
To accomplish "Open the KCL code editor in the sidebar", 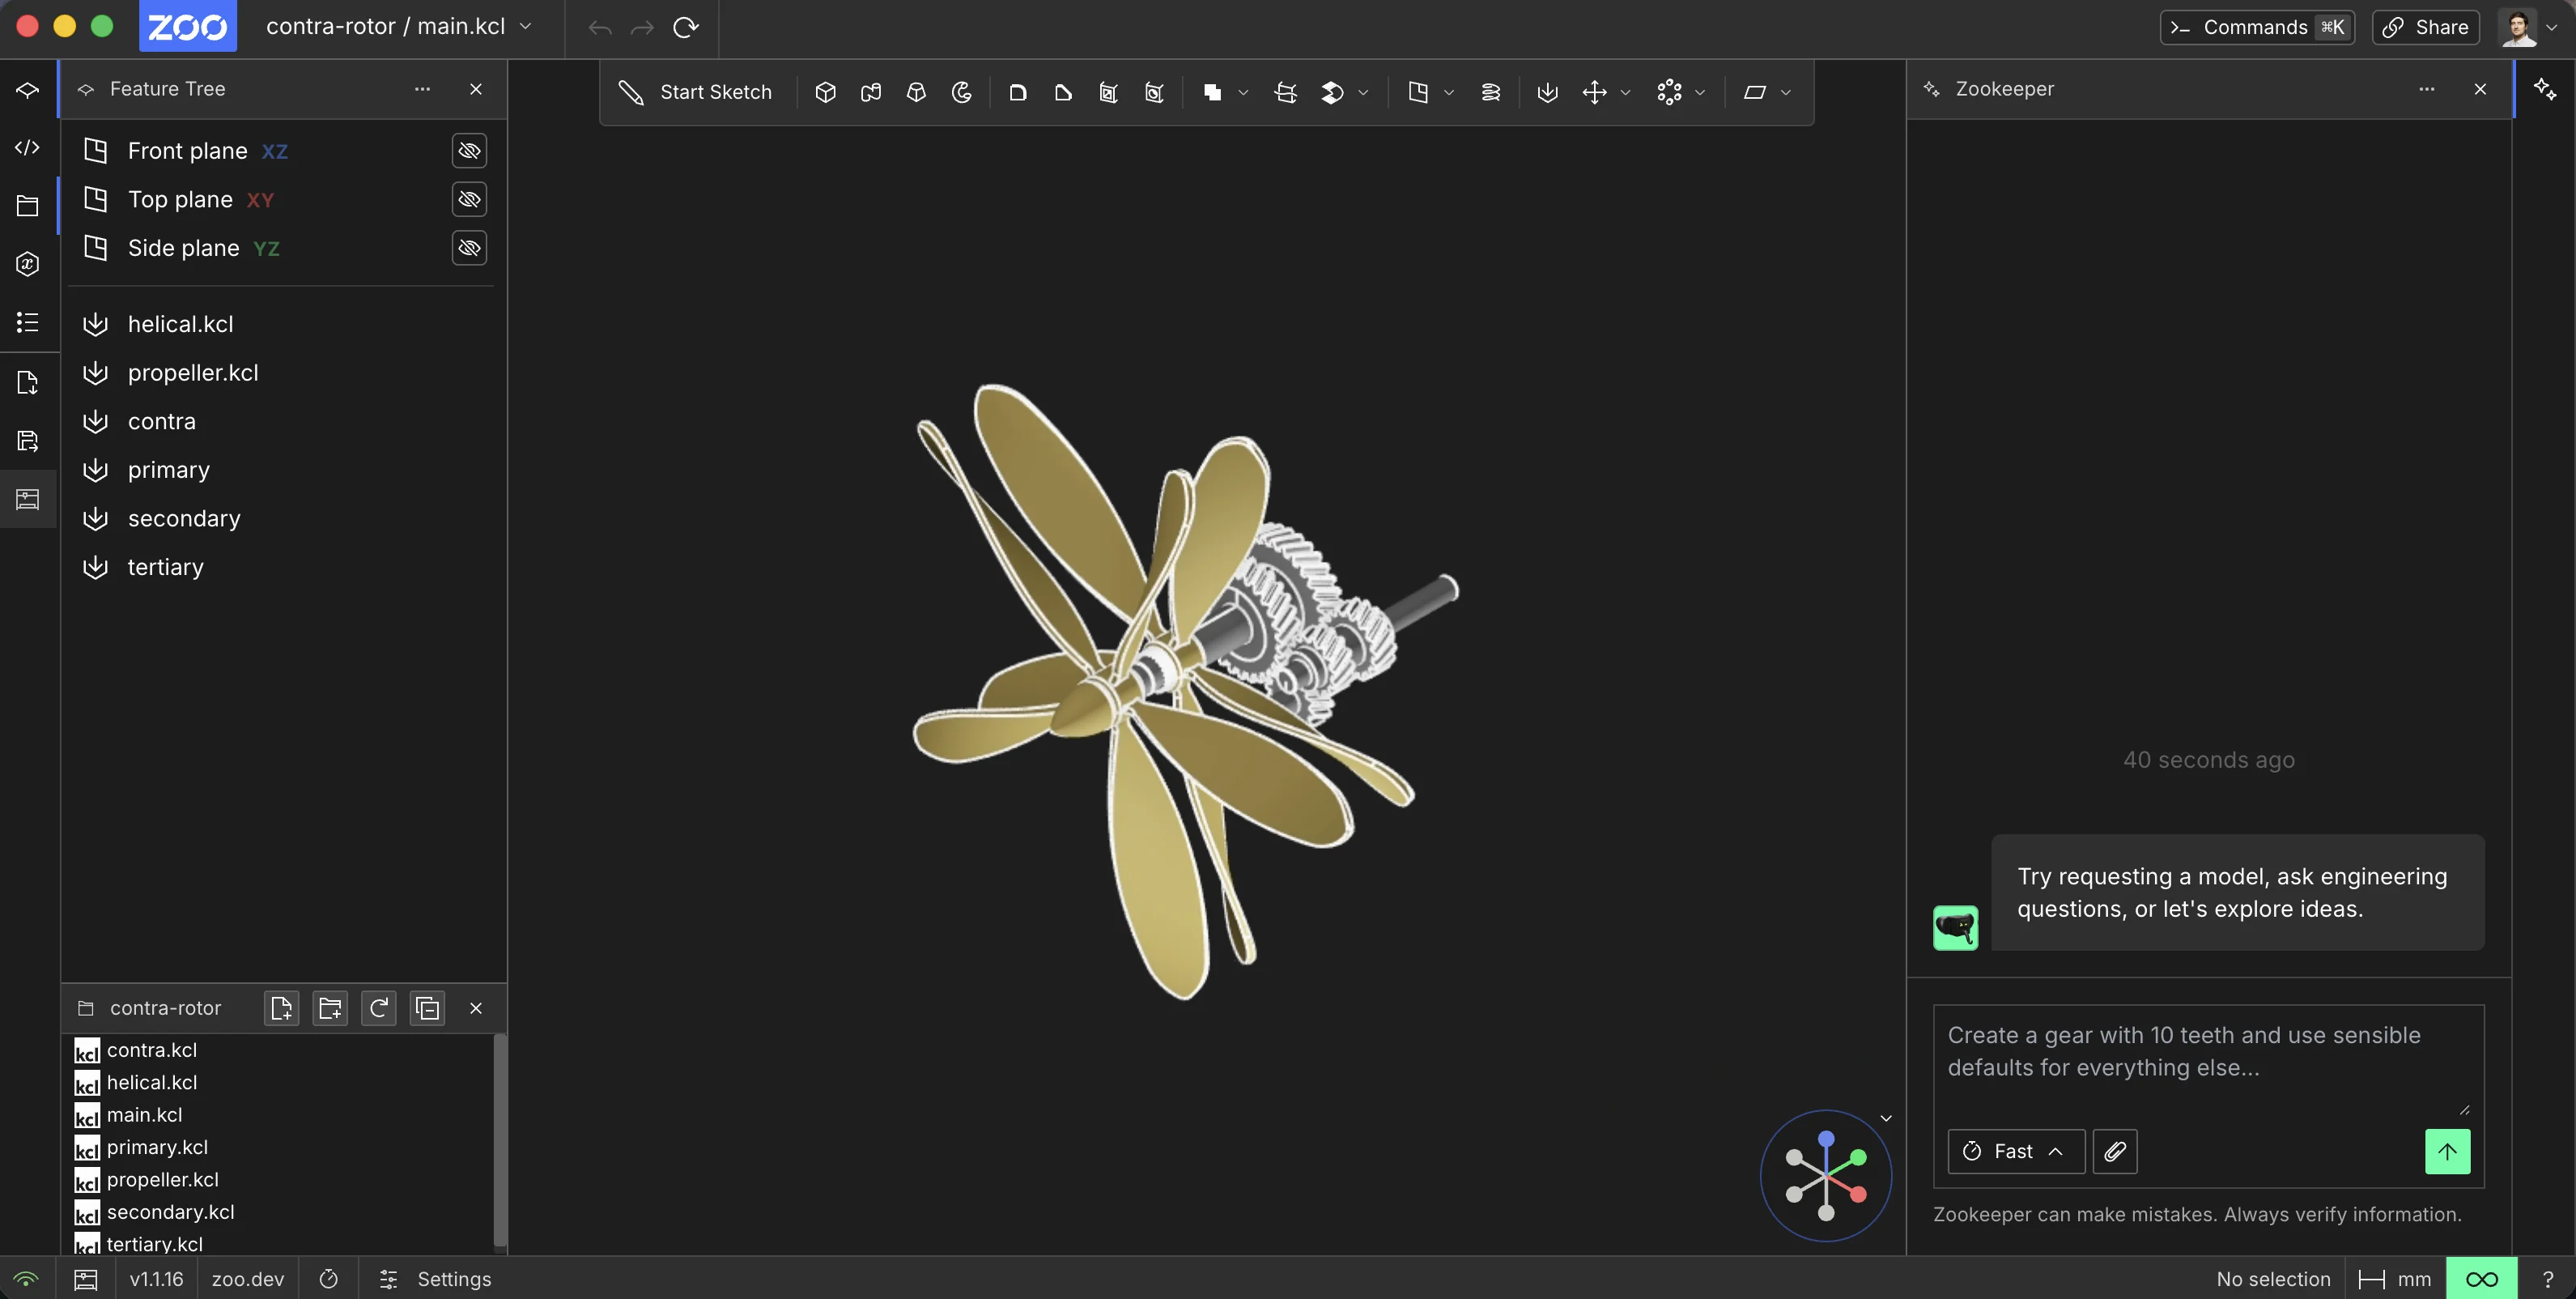I will click(27, 147).
